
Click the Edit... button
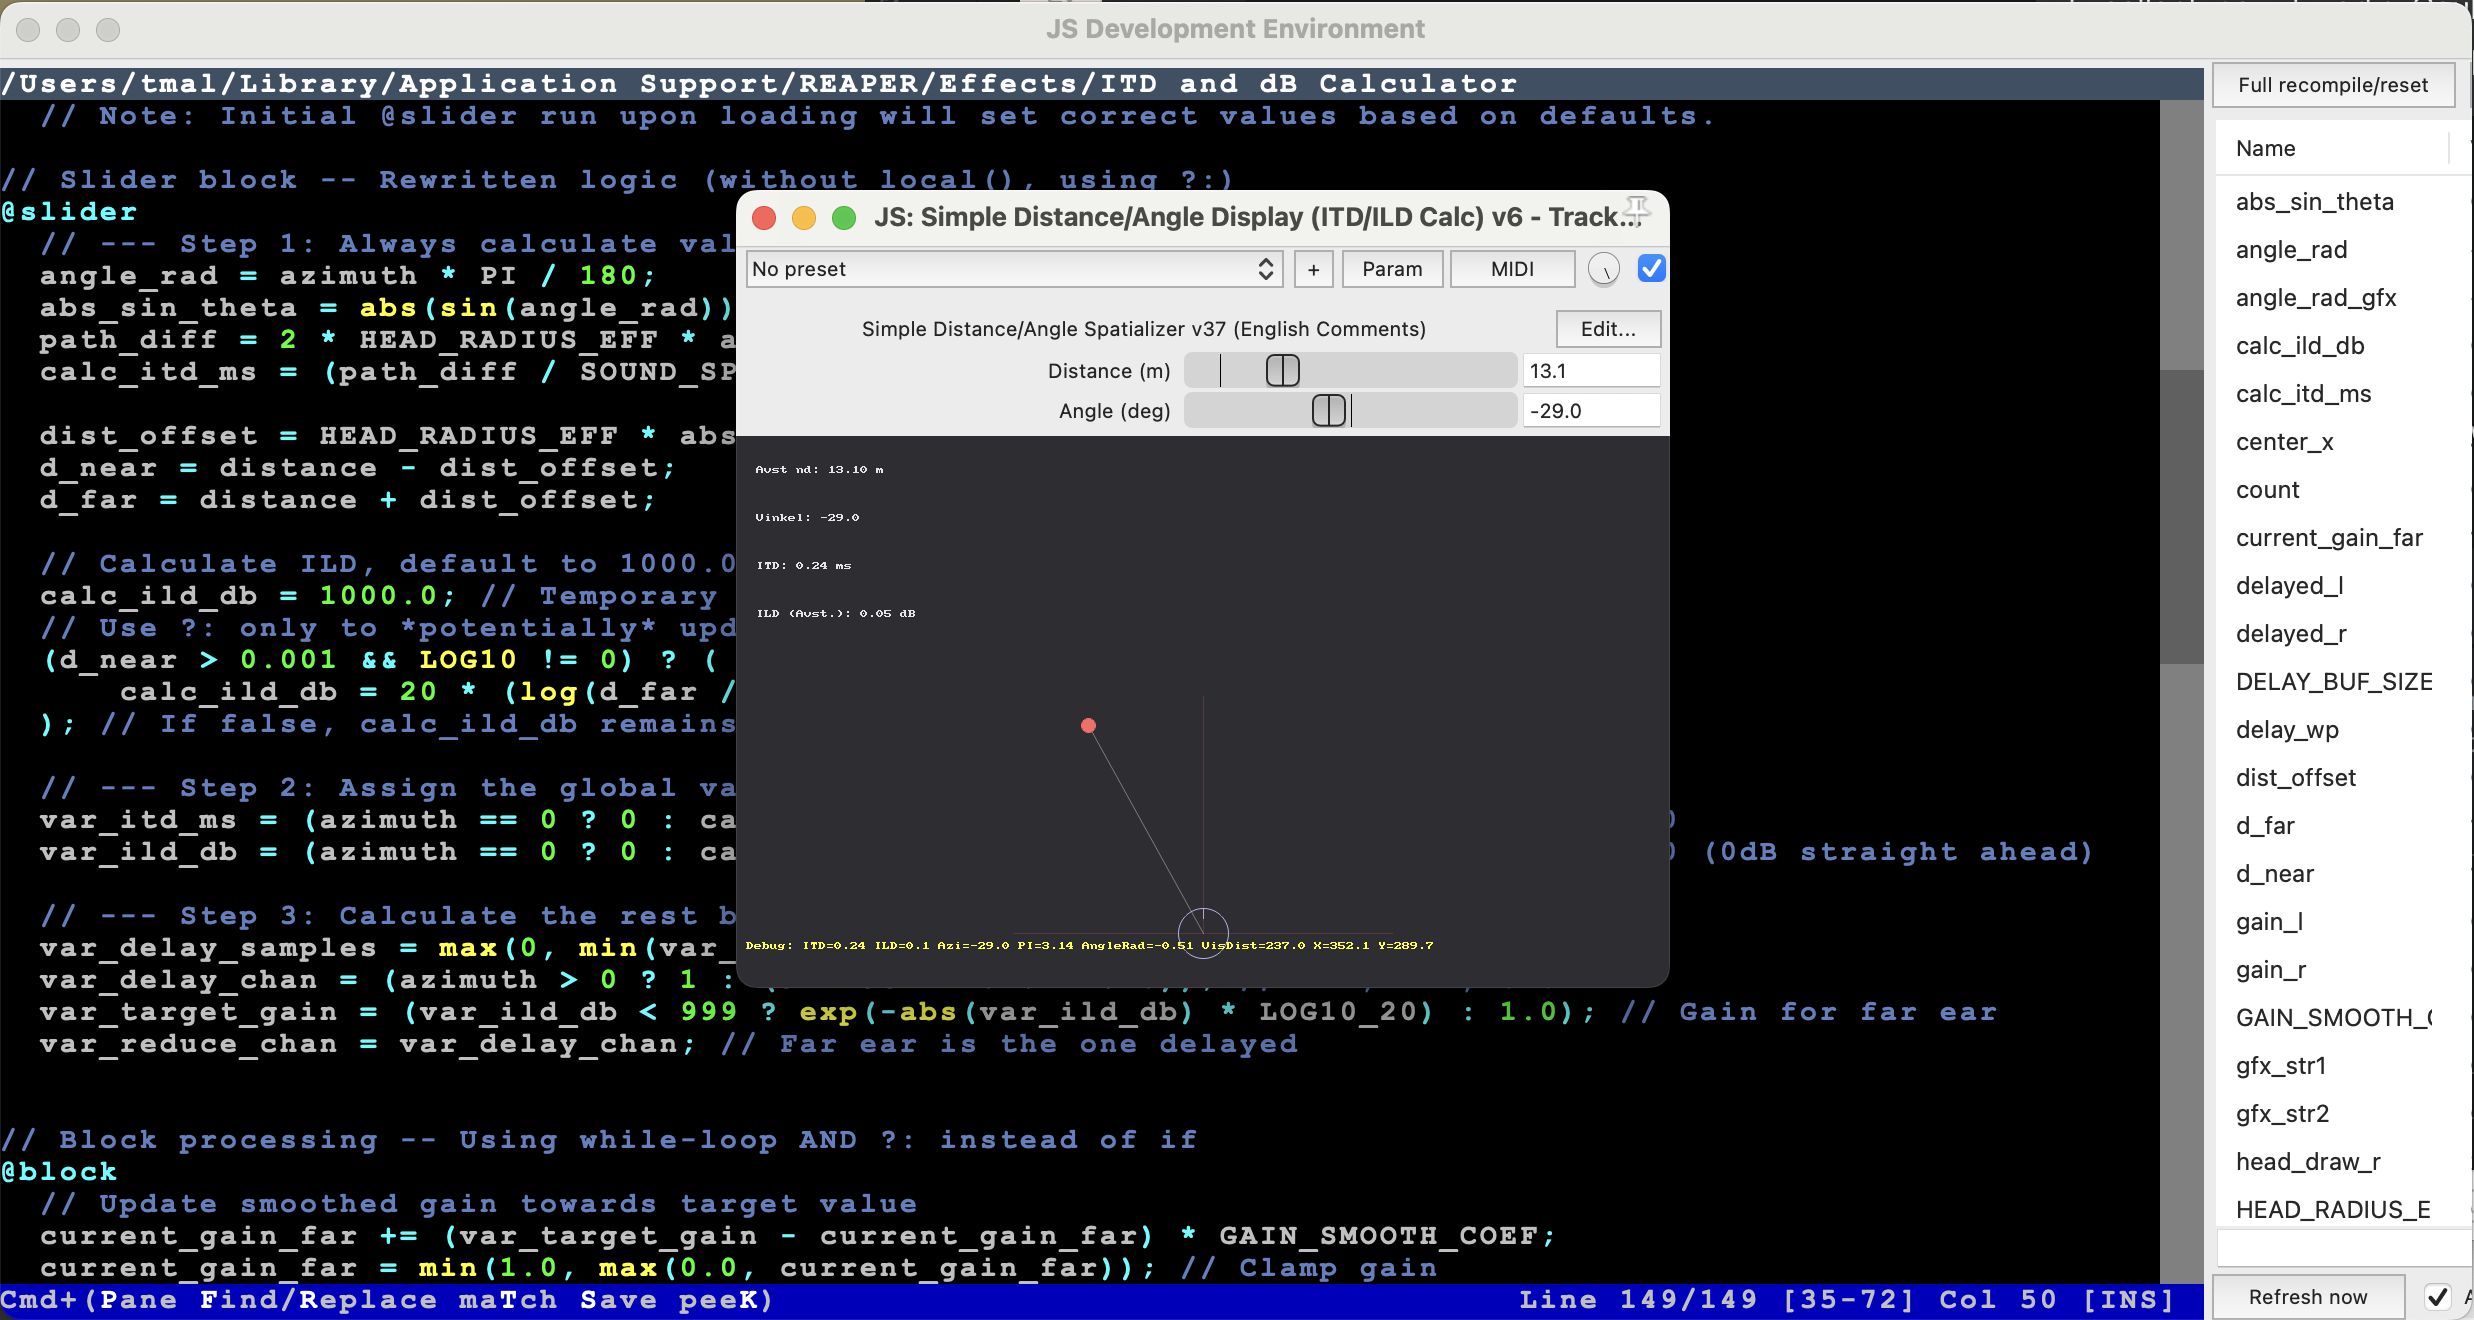click(x=1607, y=329)
